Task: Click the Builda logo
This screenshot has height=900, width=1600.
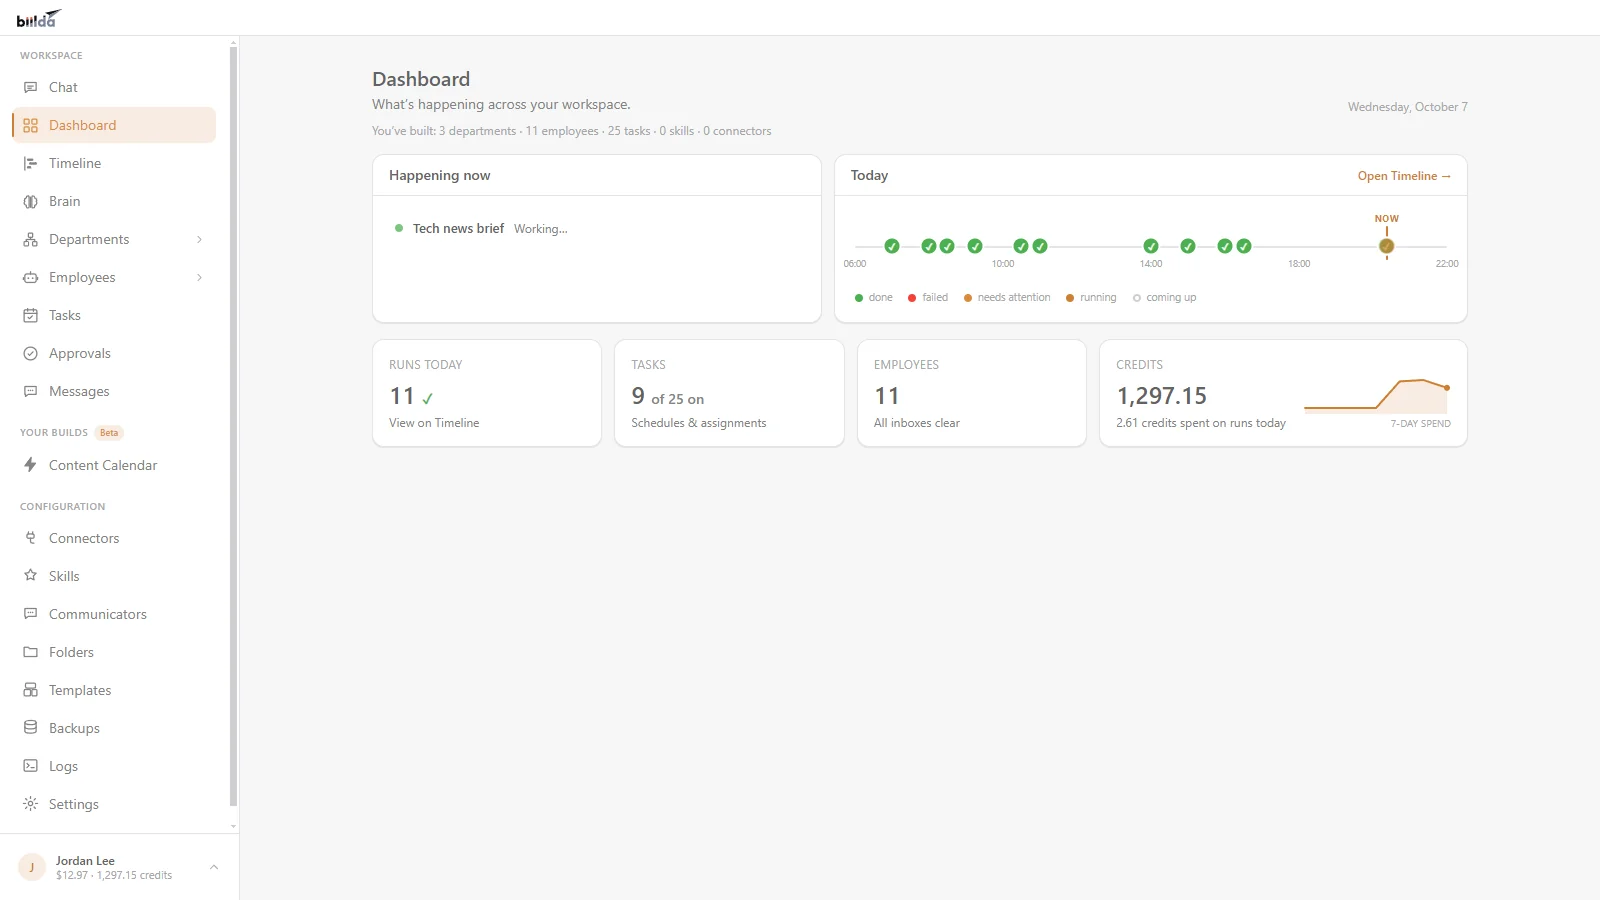Action: coord(39,19)
